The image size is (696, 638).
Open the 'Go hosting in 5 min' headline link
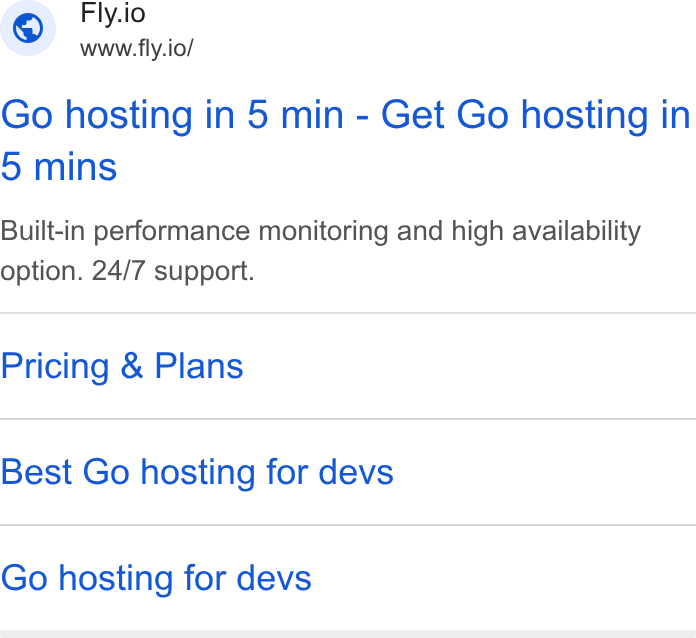click(345, 141)
